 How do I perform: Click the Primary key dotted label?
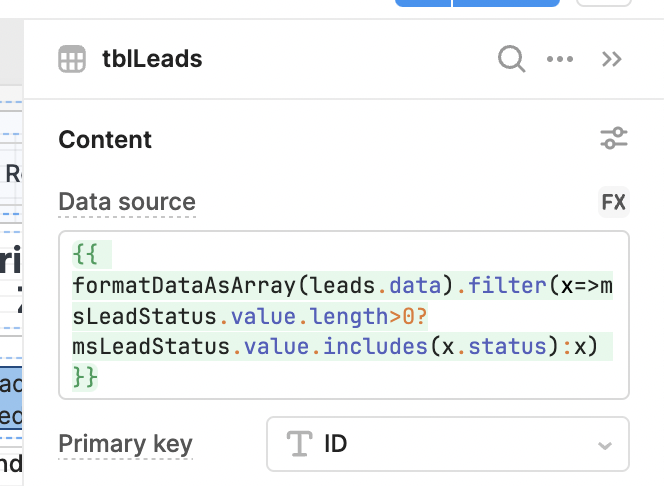tap(125, 444)
